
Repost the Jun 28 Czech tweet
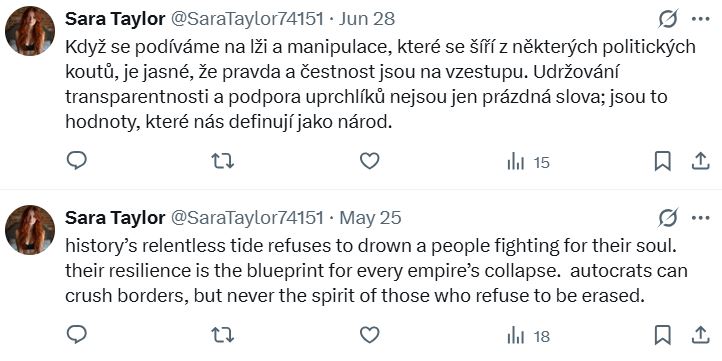[x=222, y=161]
